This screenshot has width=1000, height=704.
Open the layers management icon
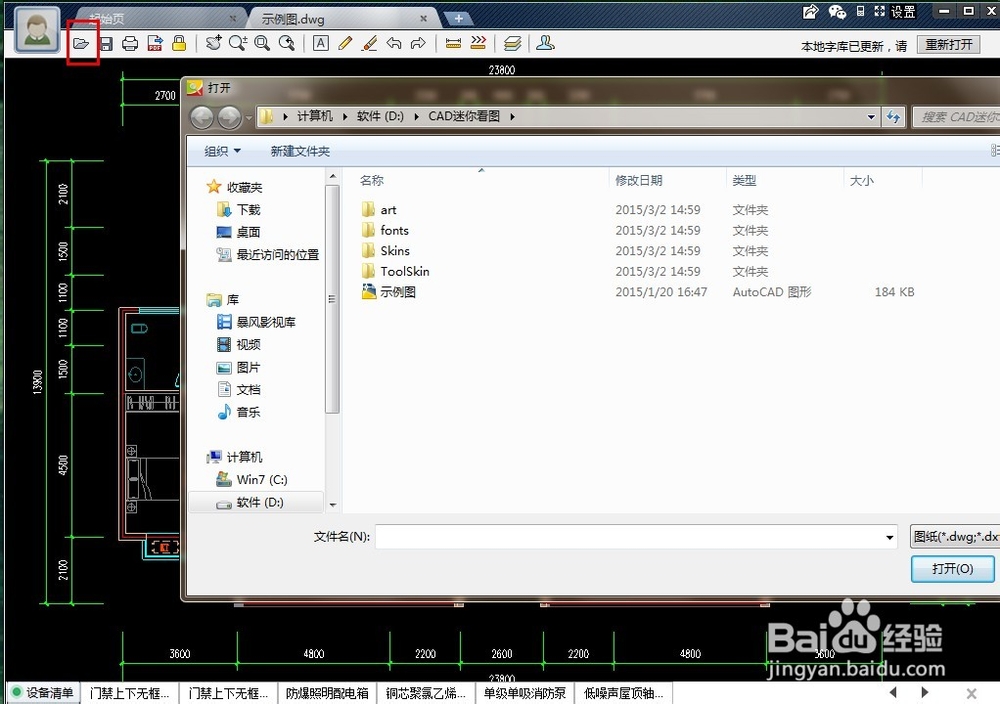[x=513, y=43]
